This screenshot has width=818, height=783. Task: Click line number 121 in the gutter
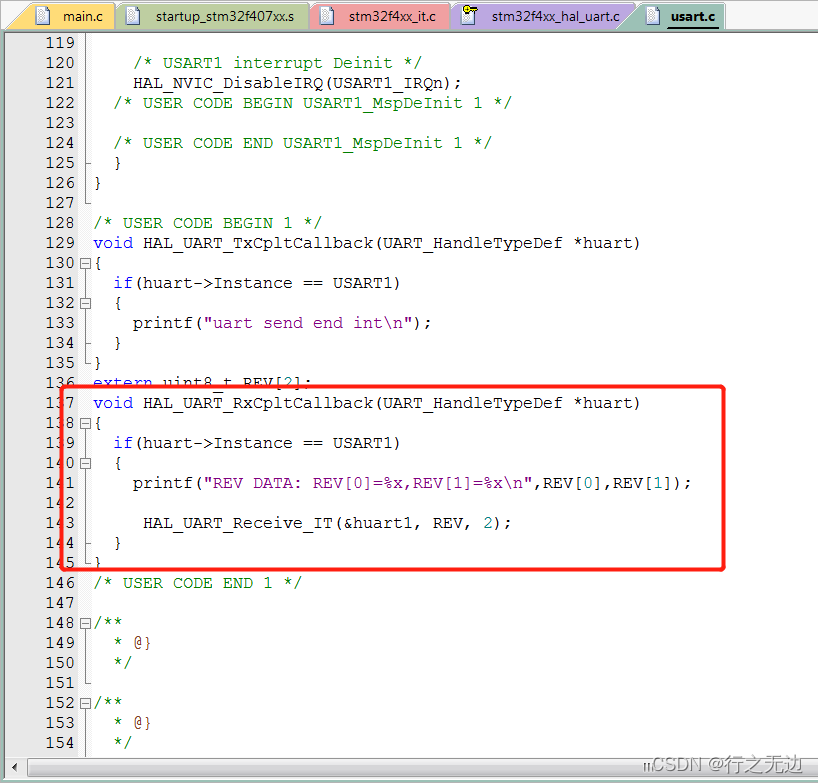(60, 83)
